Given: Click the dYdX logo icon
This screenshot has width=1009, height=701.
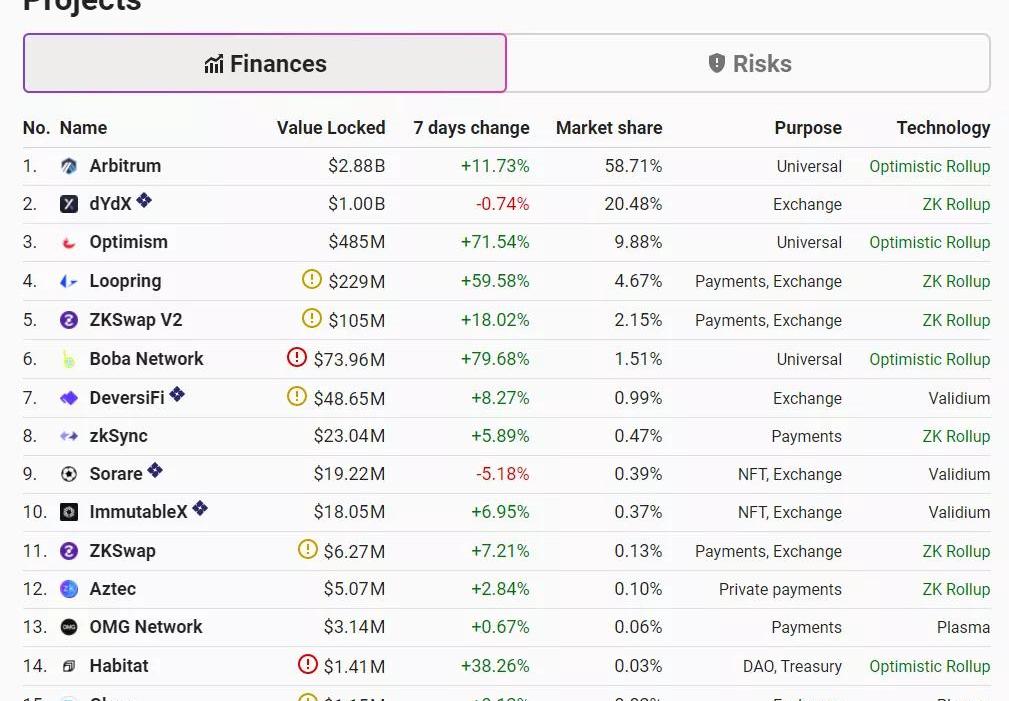Looking at the screenshot, I should pyautogui.click(x=69, y=204).
